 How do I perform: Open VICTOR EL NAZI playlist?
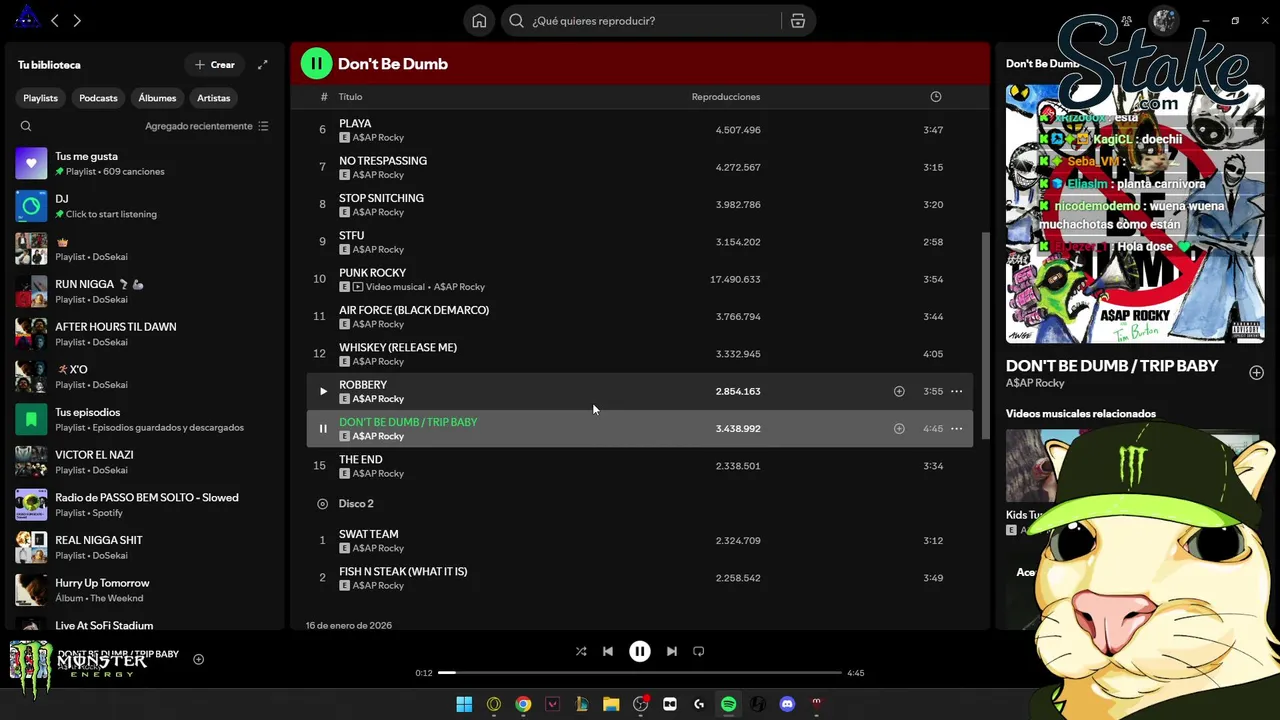[x=145, y=462]
